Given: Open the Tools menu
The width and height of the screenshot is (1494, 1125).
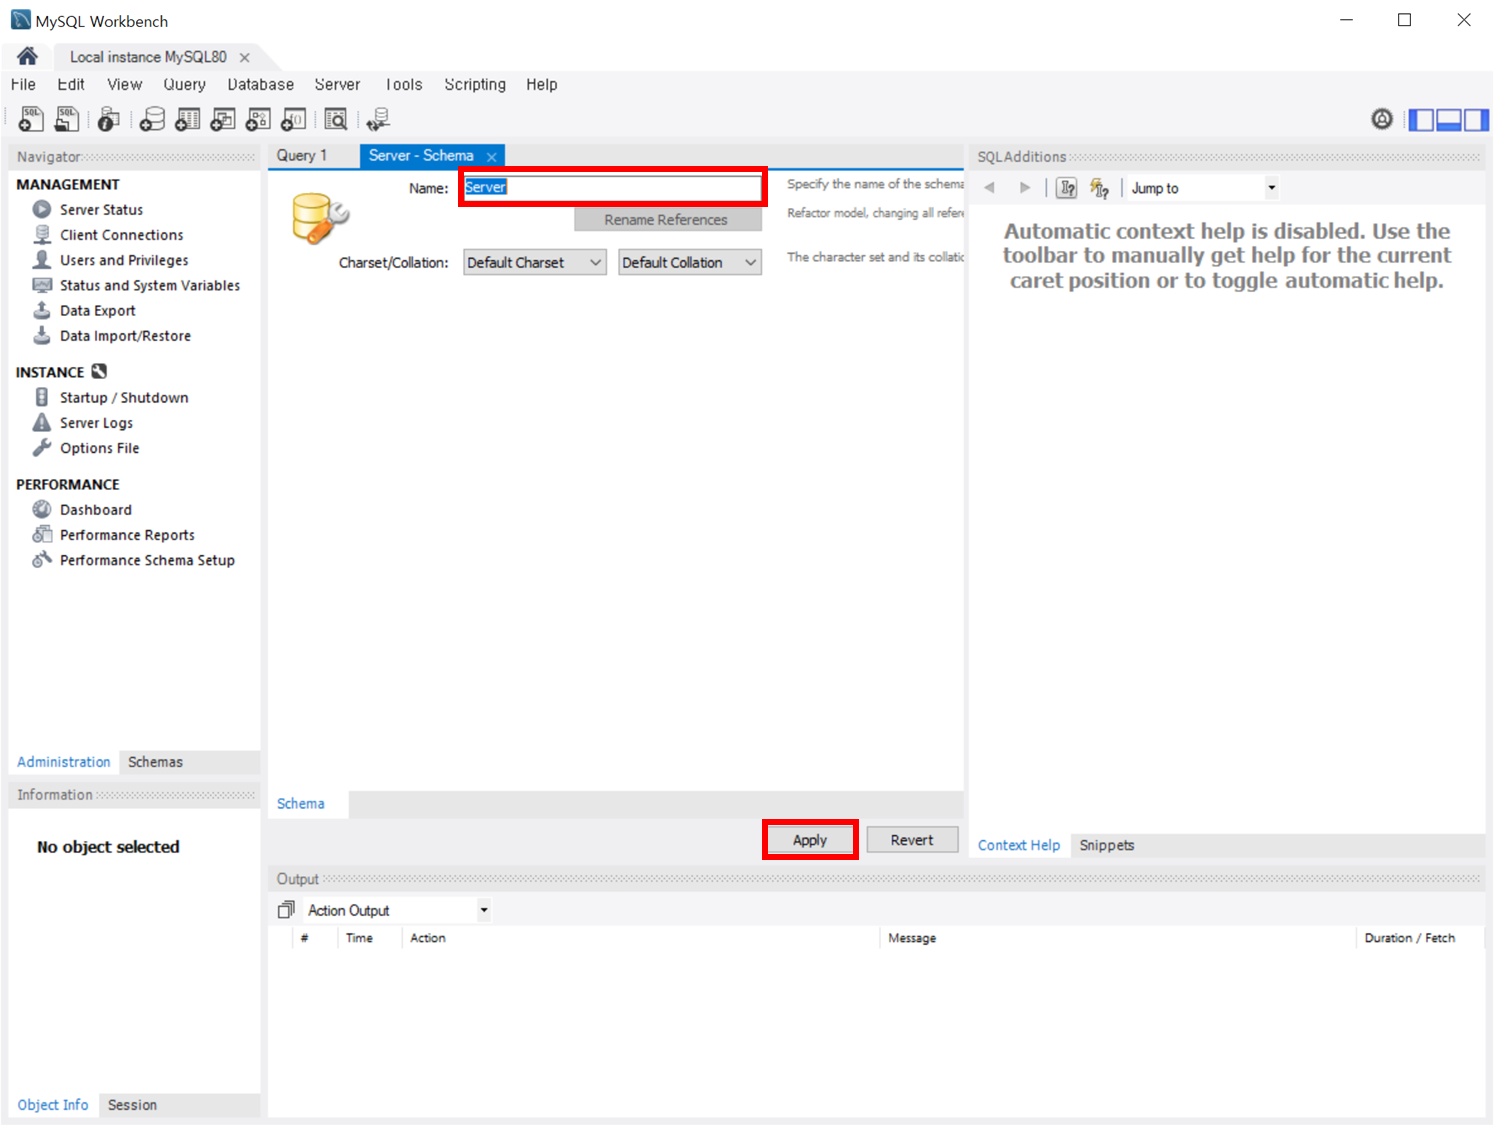Looking at the screenshot, I should pyautogui.click(x=403, y=84).
